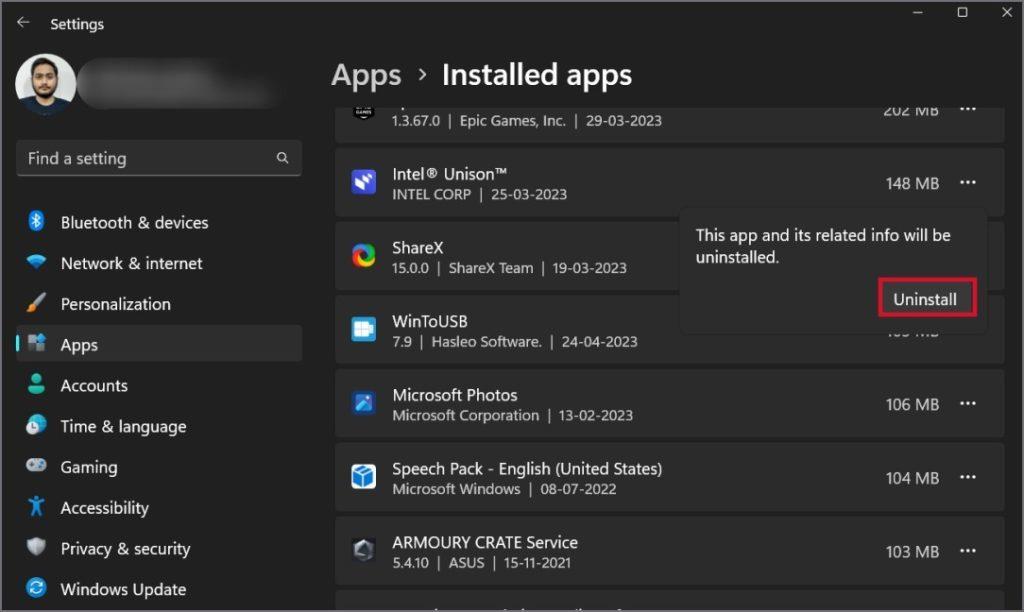1024x612 pixels.
Task: Click the Speech Pack app icon
Action: (x=364, y=477)
